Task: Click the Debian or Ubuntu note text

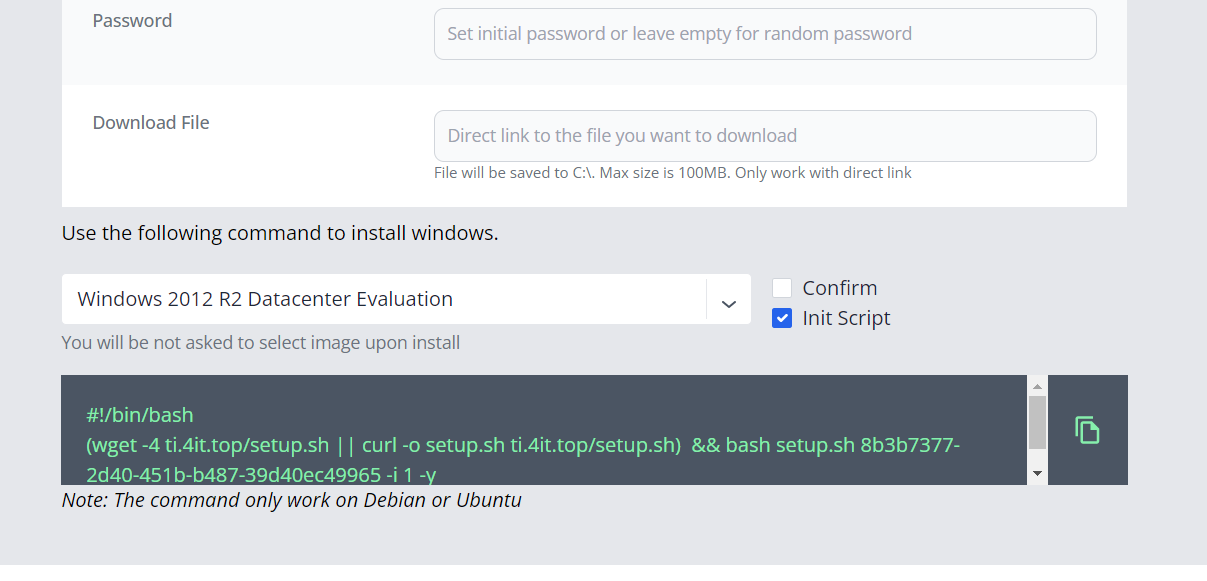Action: click(291, 500)
